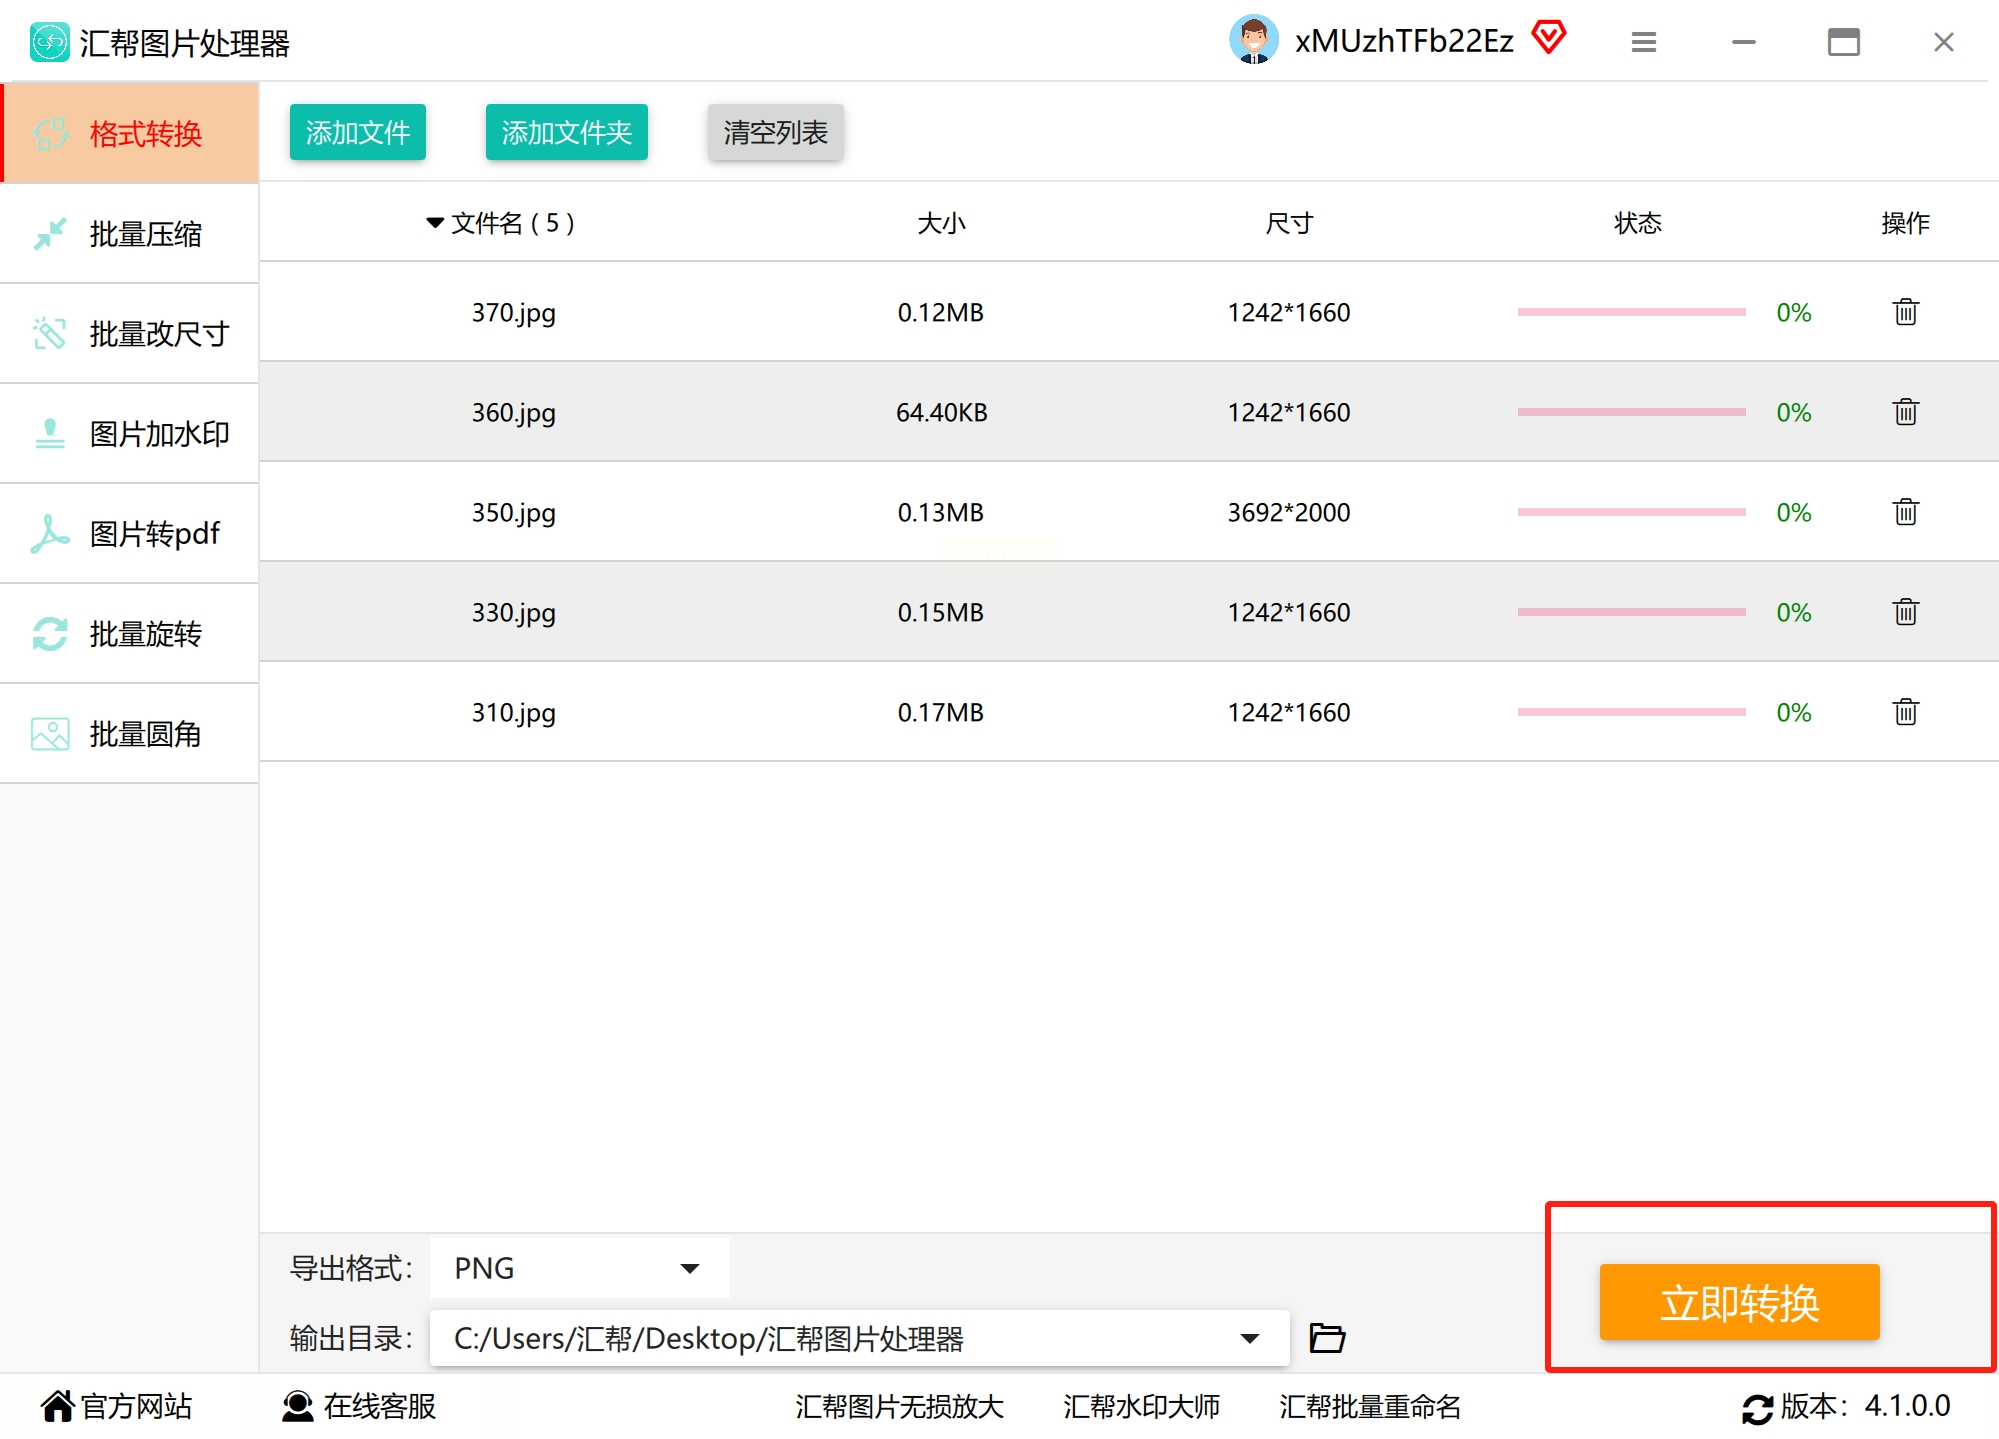Remove 310.jpg using its trash icon
Viewport: 1999px width, 1439px height.
point(1905,712)
